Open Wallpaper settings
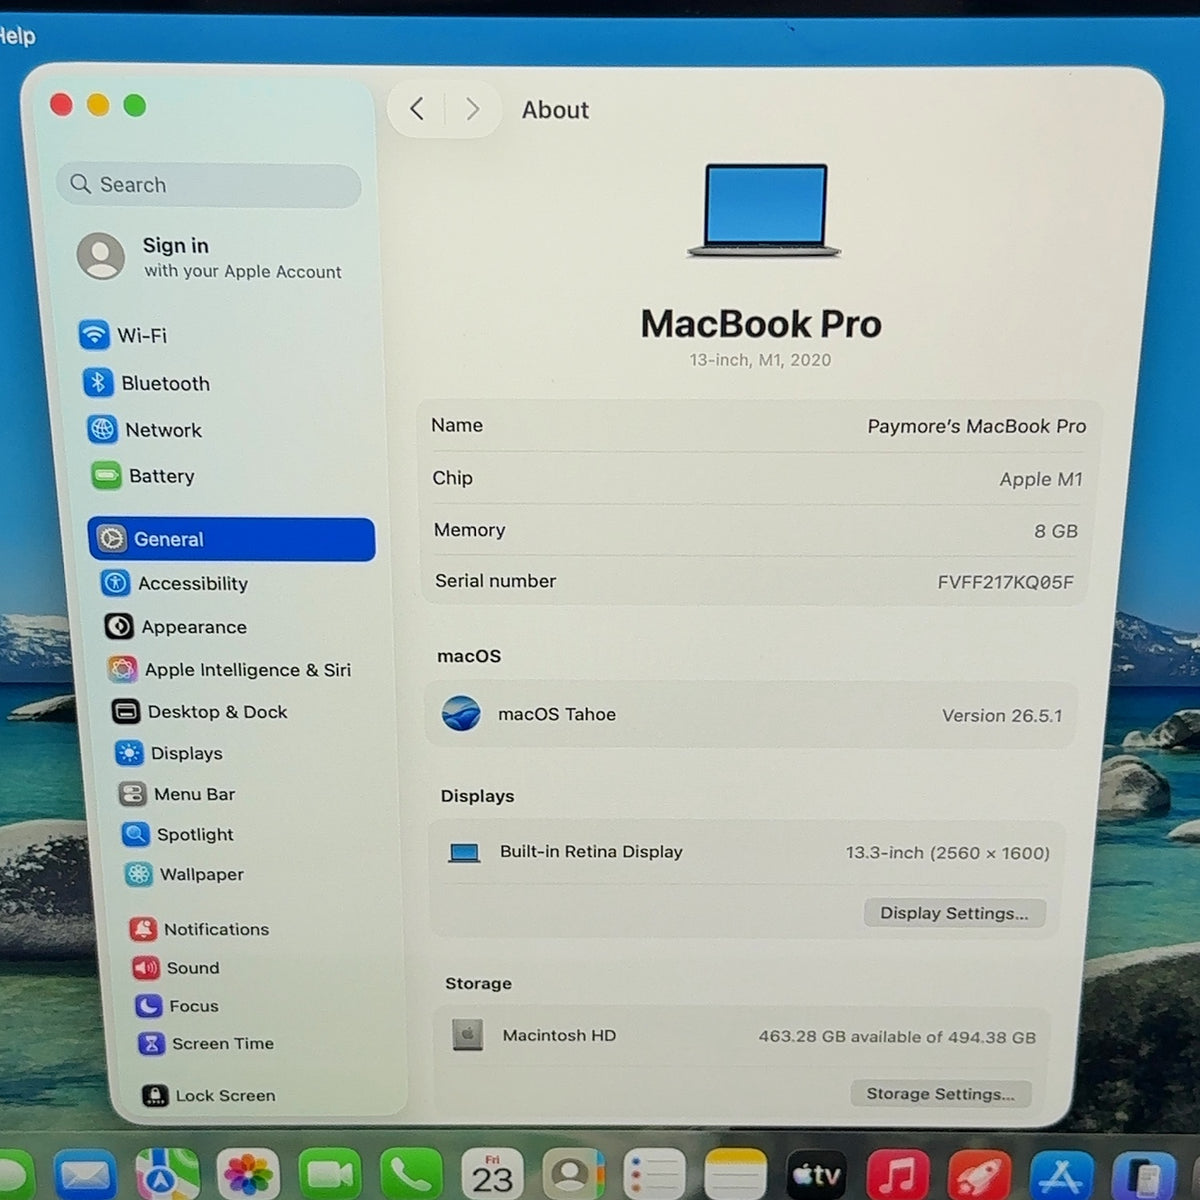The image size is (1200, 1200). point(185,874)
